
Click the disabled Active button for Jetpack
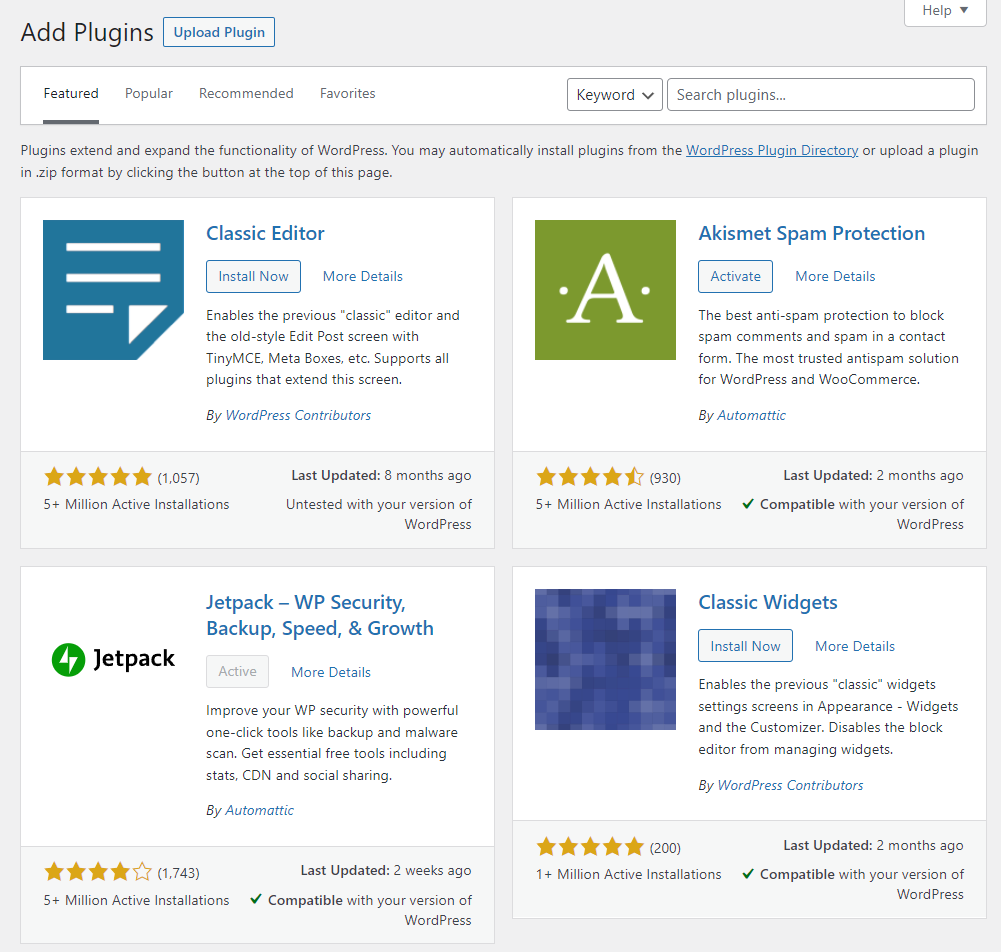click(237, 671)
